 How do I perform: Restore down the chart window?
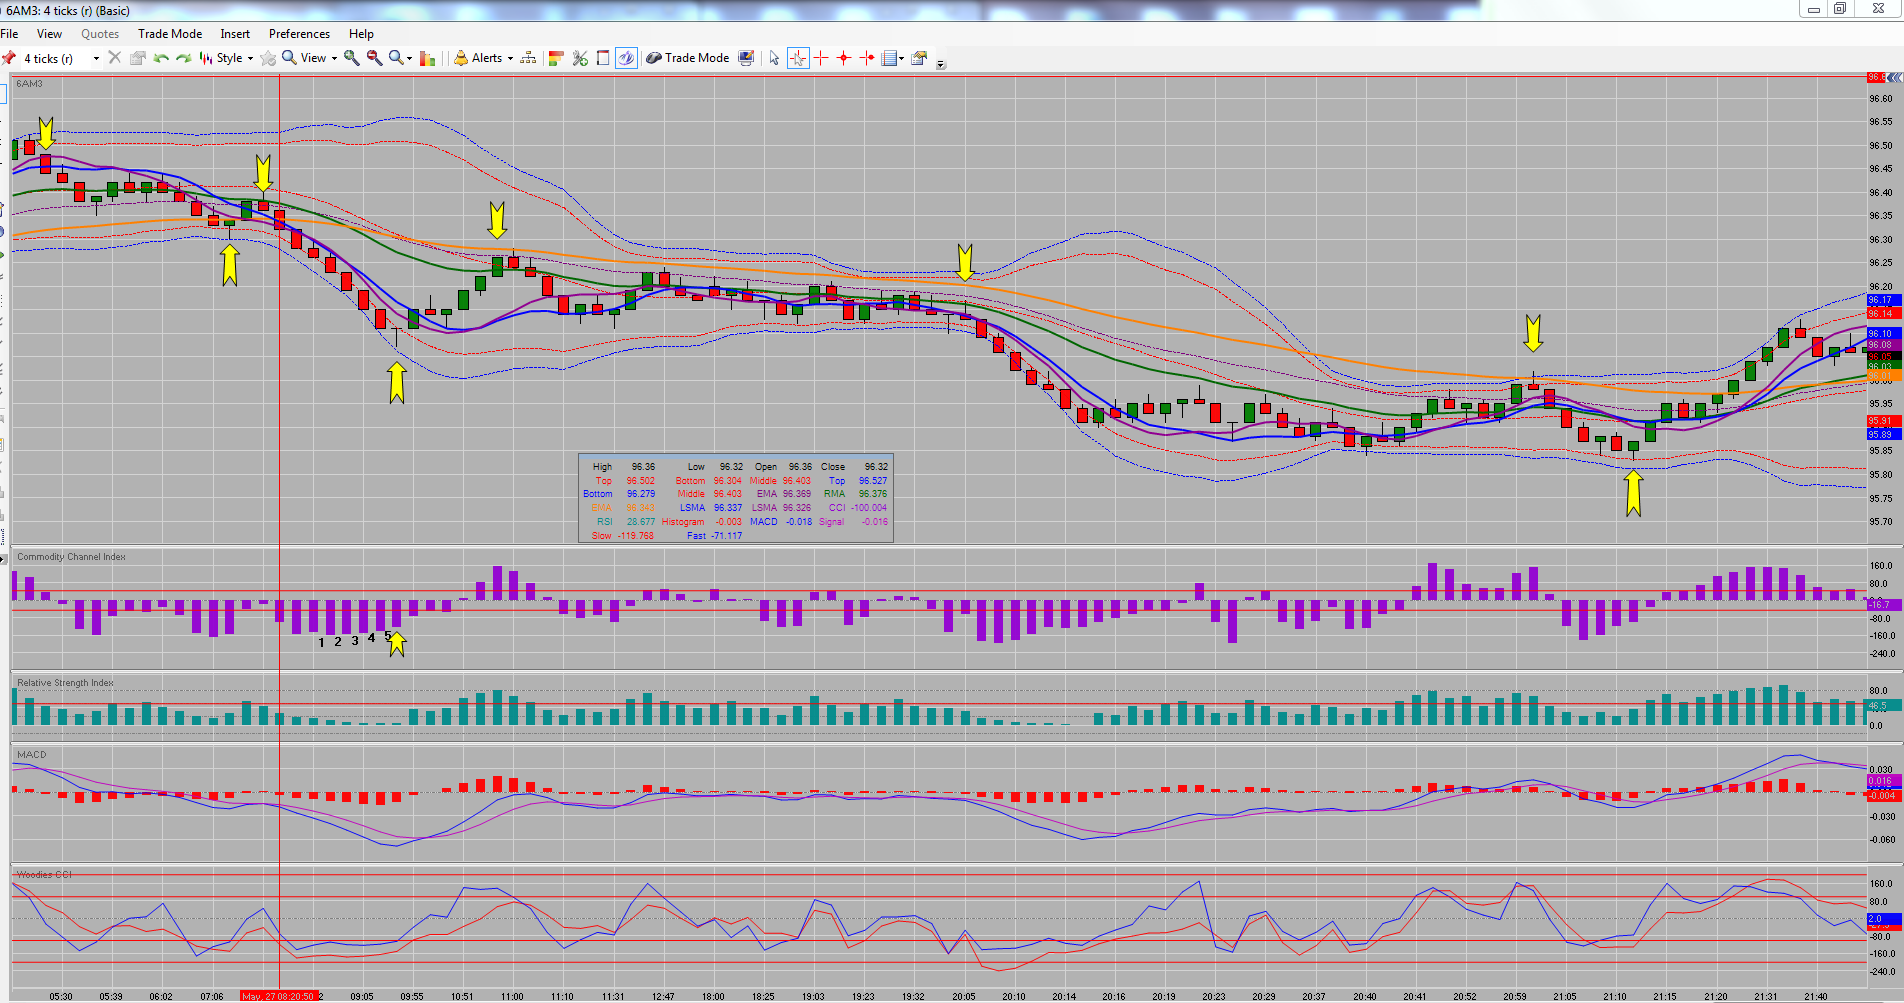pos(1840,9)
